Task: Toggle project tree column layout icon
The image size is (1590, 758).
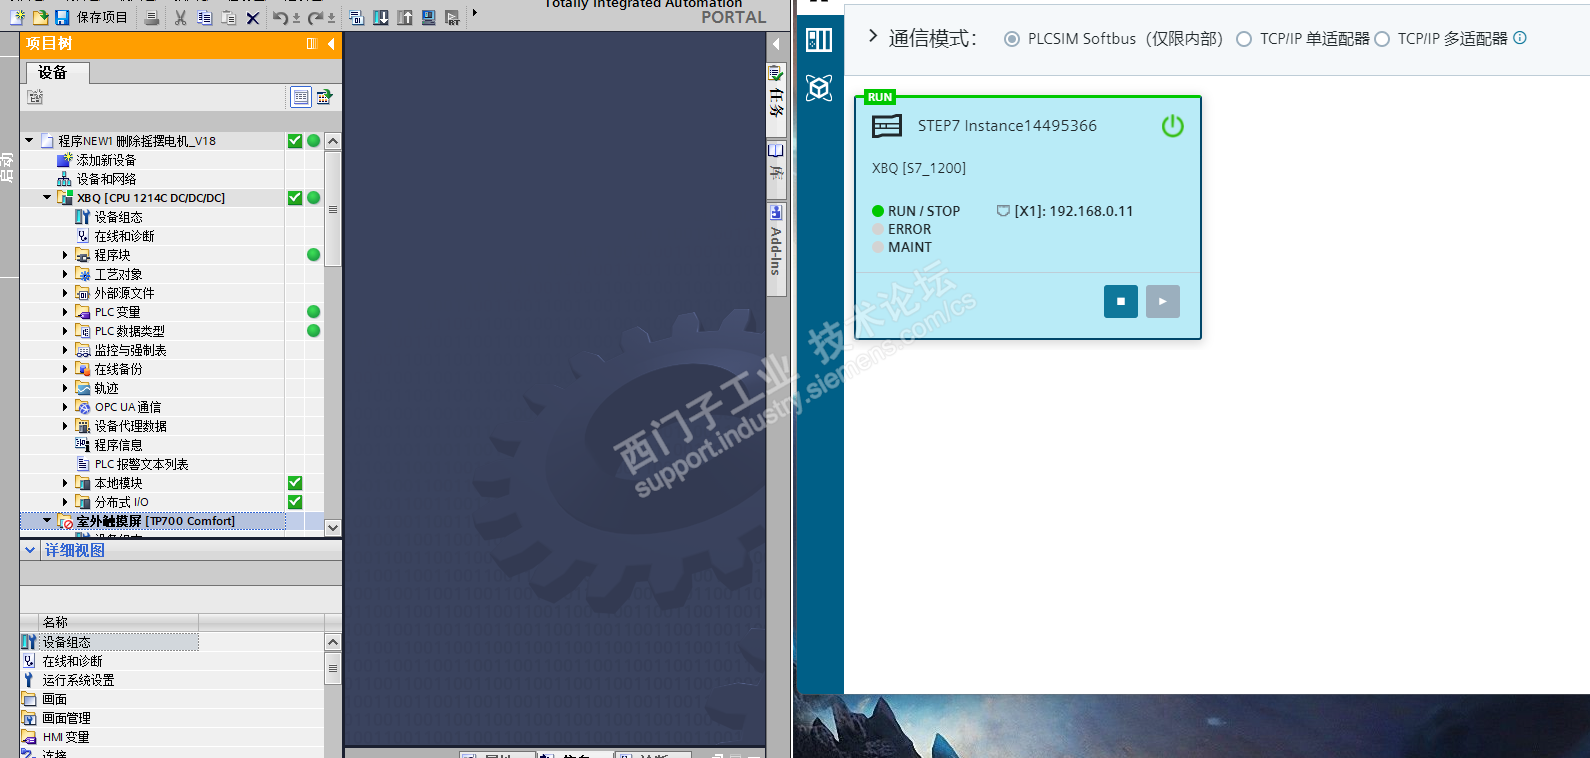Action: click(x=312, y=44)
